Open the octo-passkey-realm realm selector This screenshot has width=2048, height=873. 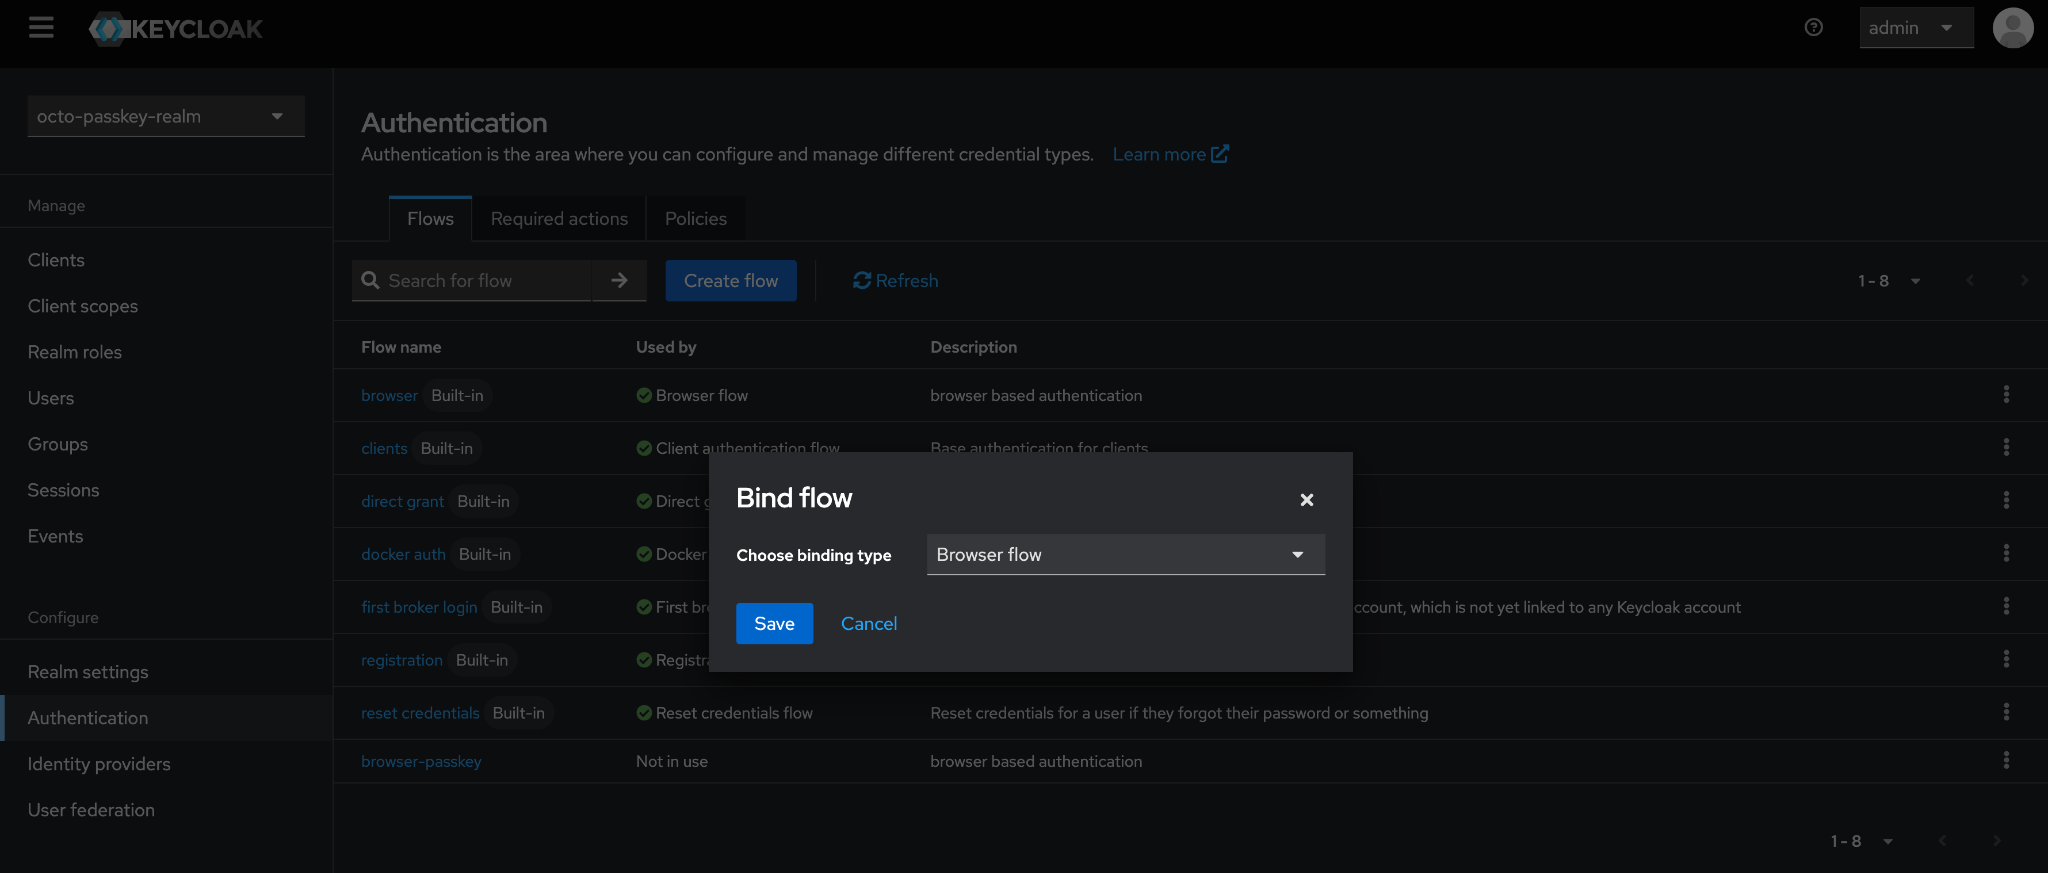pos(166,117)
